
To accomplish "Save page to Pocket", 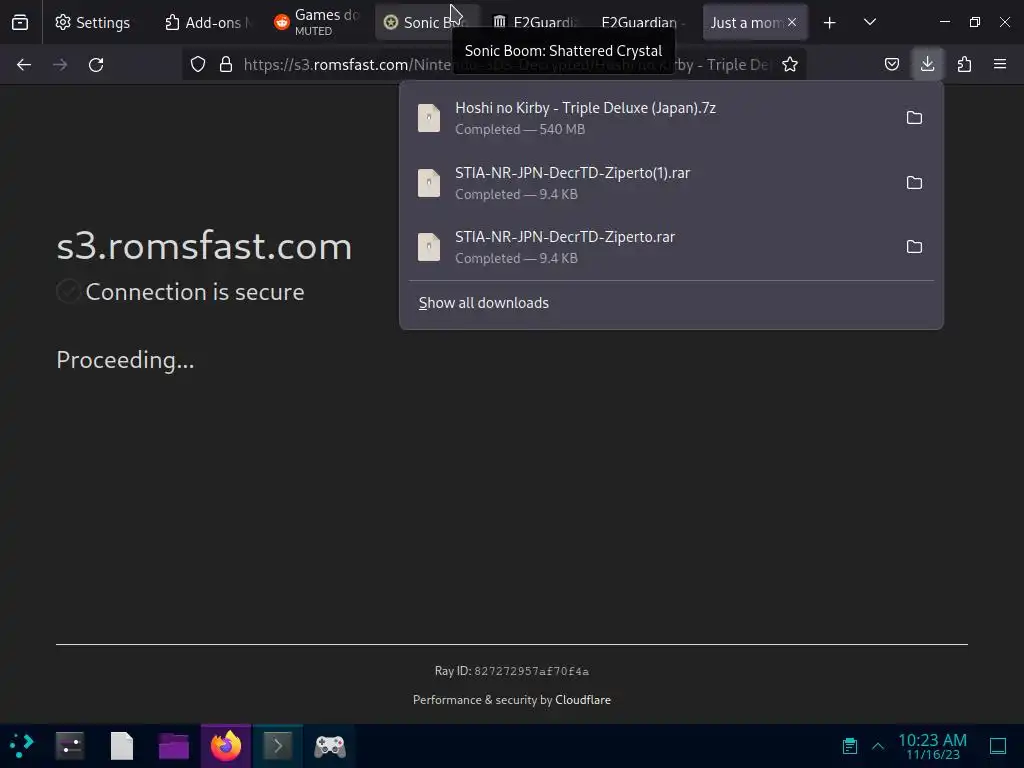I will pos(891,64).
